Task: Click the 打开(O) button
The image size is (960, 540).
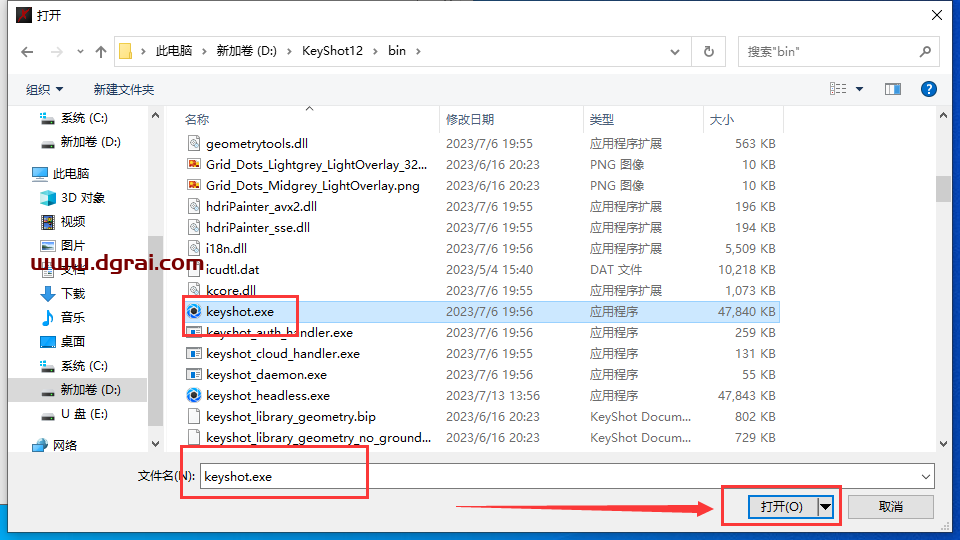Action: click(782, 506)
